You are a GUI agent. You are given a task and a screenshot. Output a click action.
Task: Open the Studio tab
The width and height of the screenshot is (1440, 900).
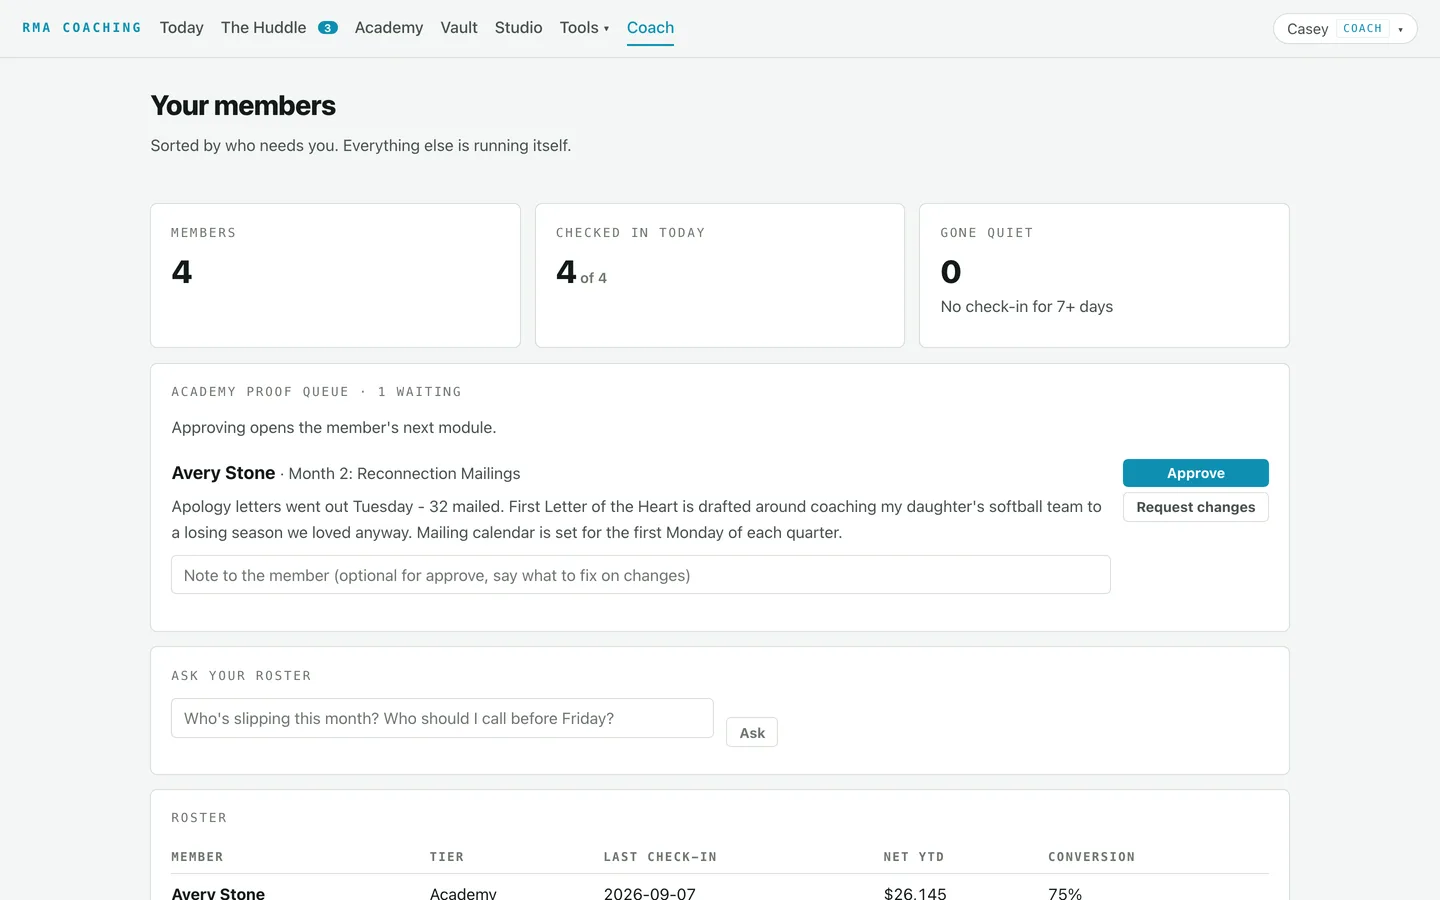(518, 28)
